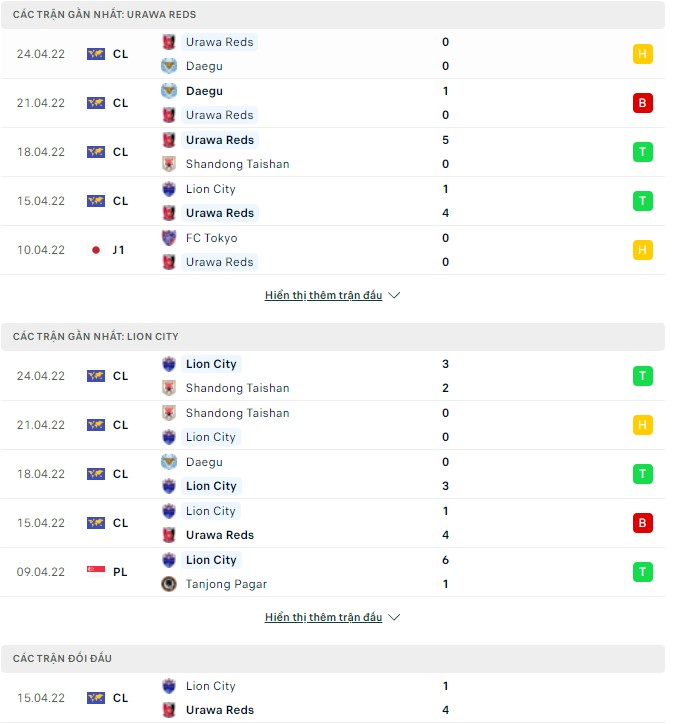Click green T badge for Lion City 6-1 match

pos(643,572)
